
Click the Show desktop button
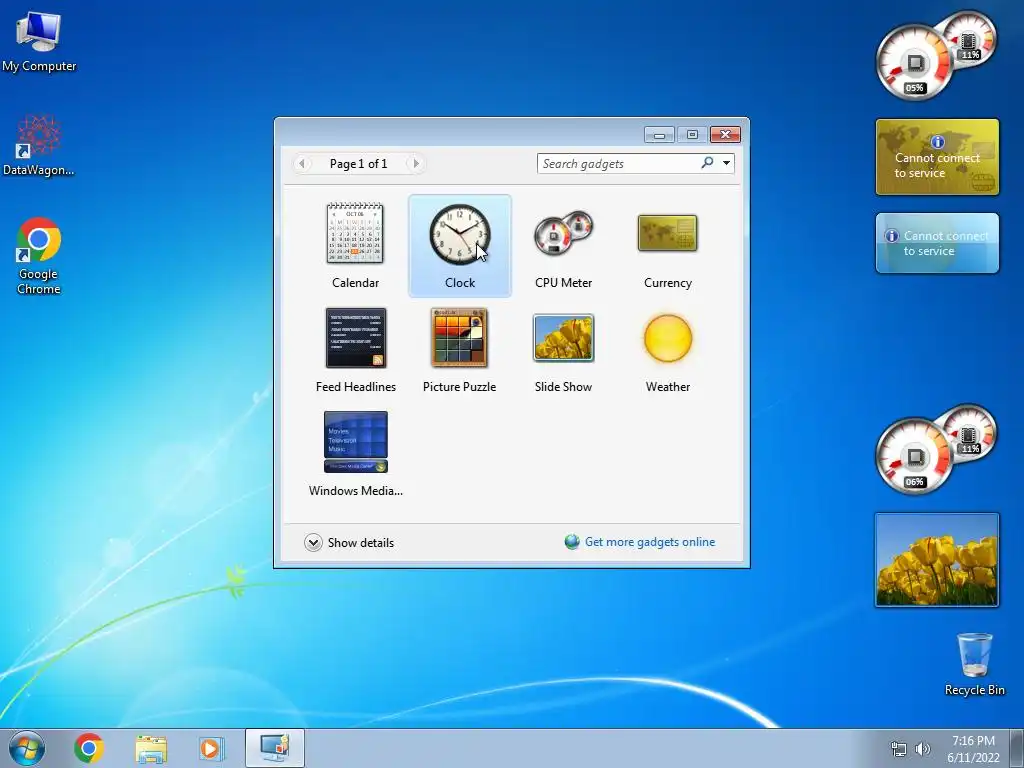click(x=1017, y=748)
